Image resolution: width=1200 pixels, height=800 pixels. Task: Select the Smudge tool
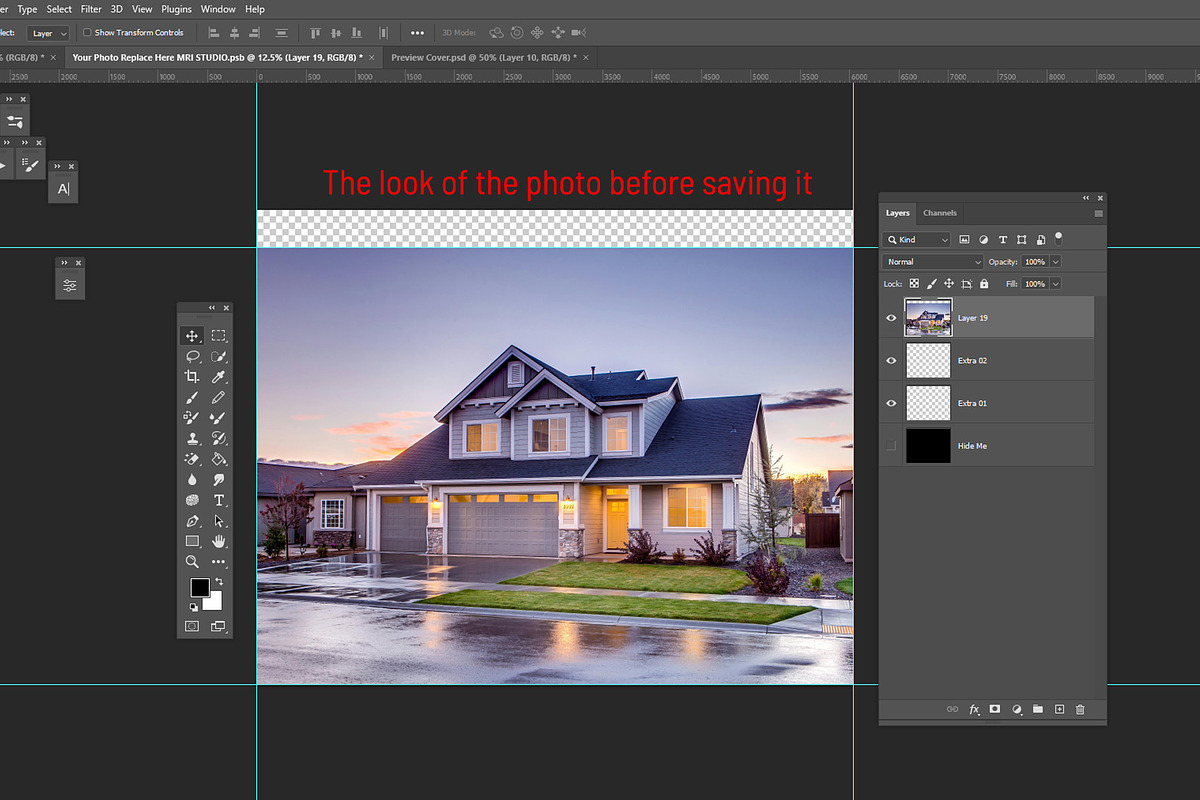click(x=219, y=480)
